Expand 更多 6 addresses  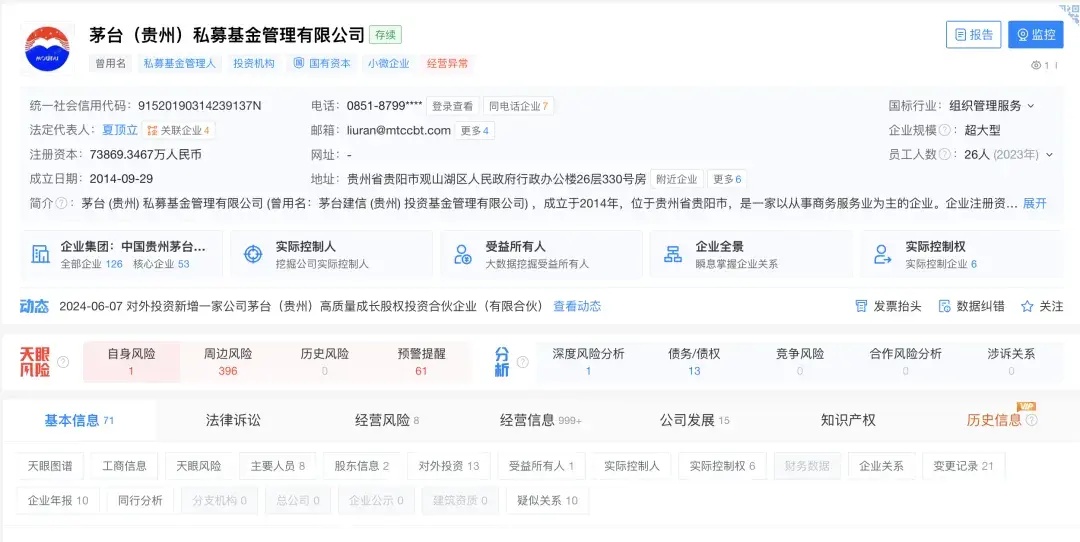(727, 179)
